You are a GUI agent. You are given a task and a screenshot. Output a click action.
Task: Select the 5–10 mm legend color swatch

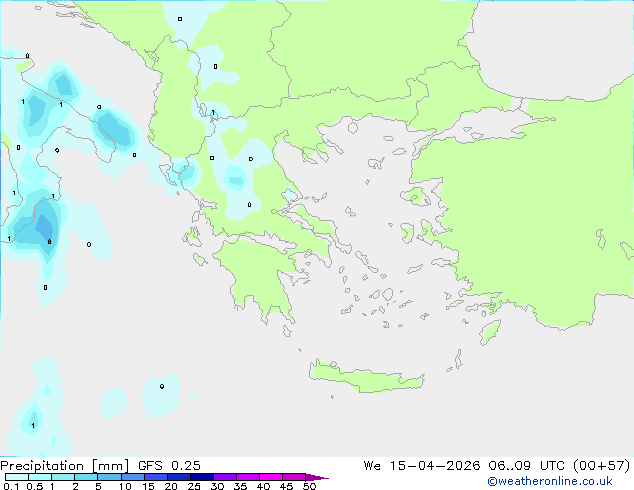pos(109,477)
